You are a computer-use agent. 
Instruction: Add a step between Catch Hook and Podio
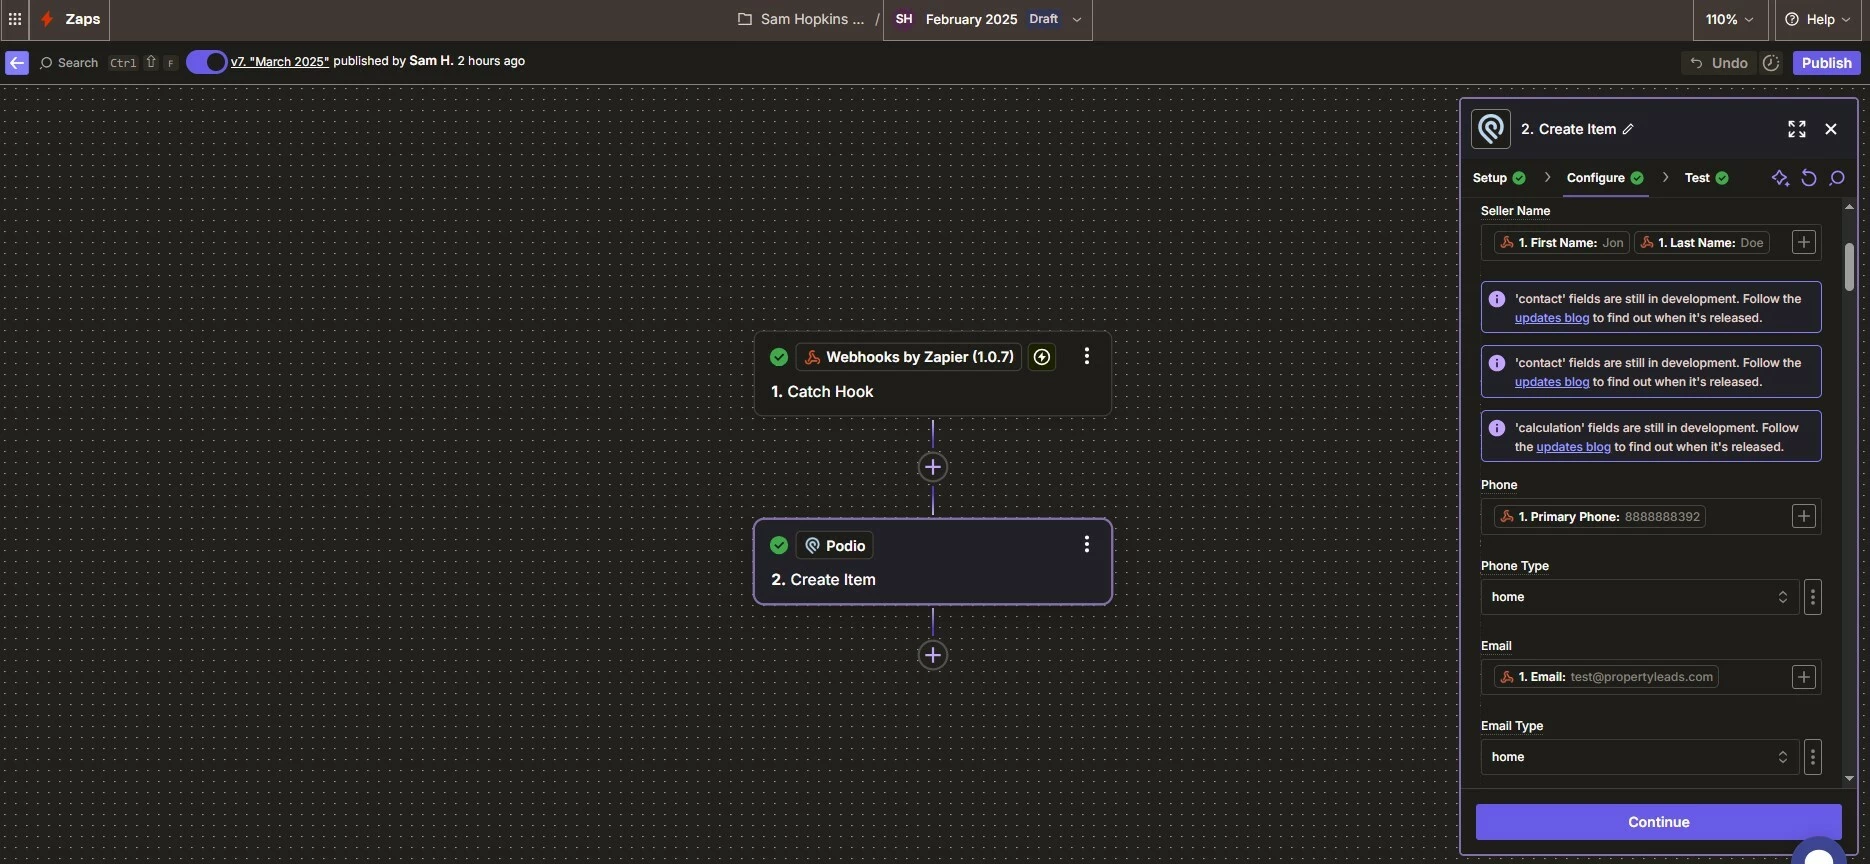coord(932,467)
